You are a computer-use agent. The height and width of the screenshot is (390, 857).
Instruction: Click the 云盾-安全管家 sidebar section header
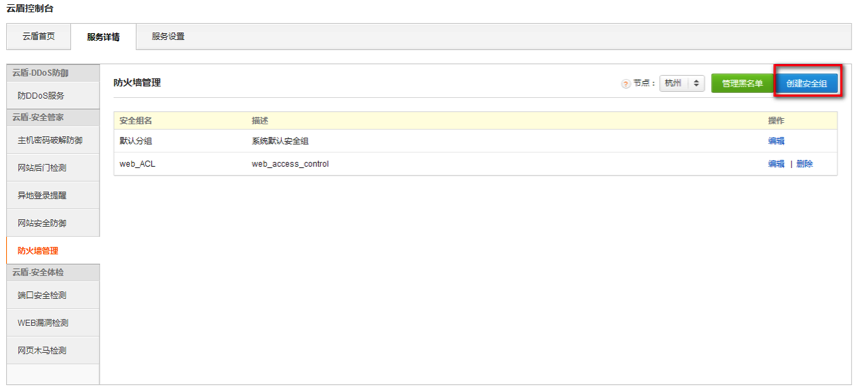(x=53, y=117)
